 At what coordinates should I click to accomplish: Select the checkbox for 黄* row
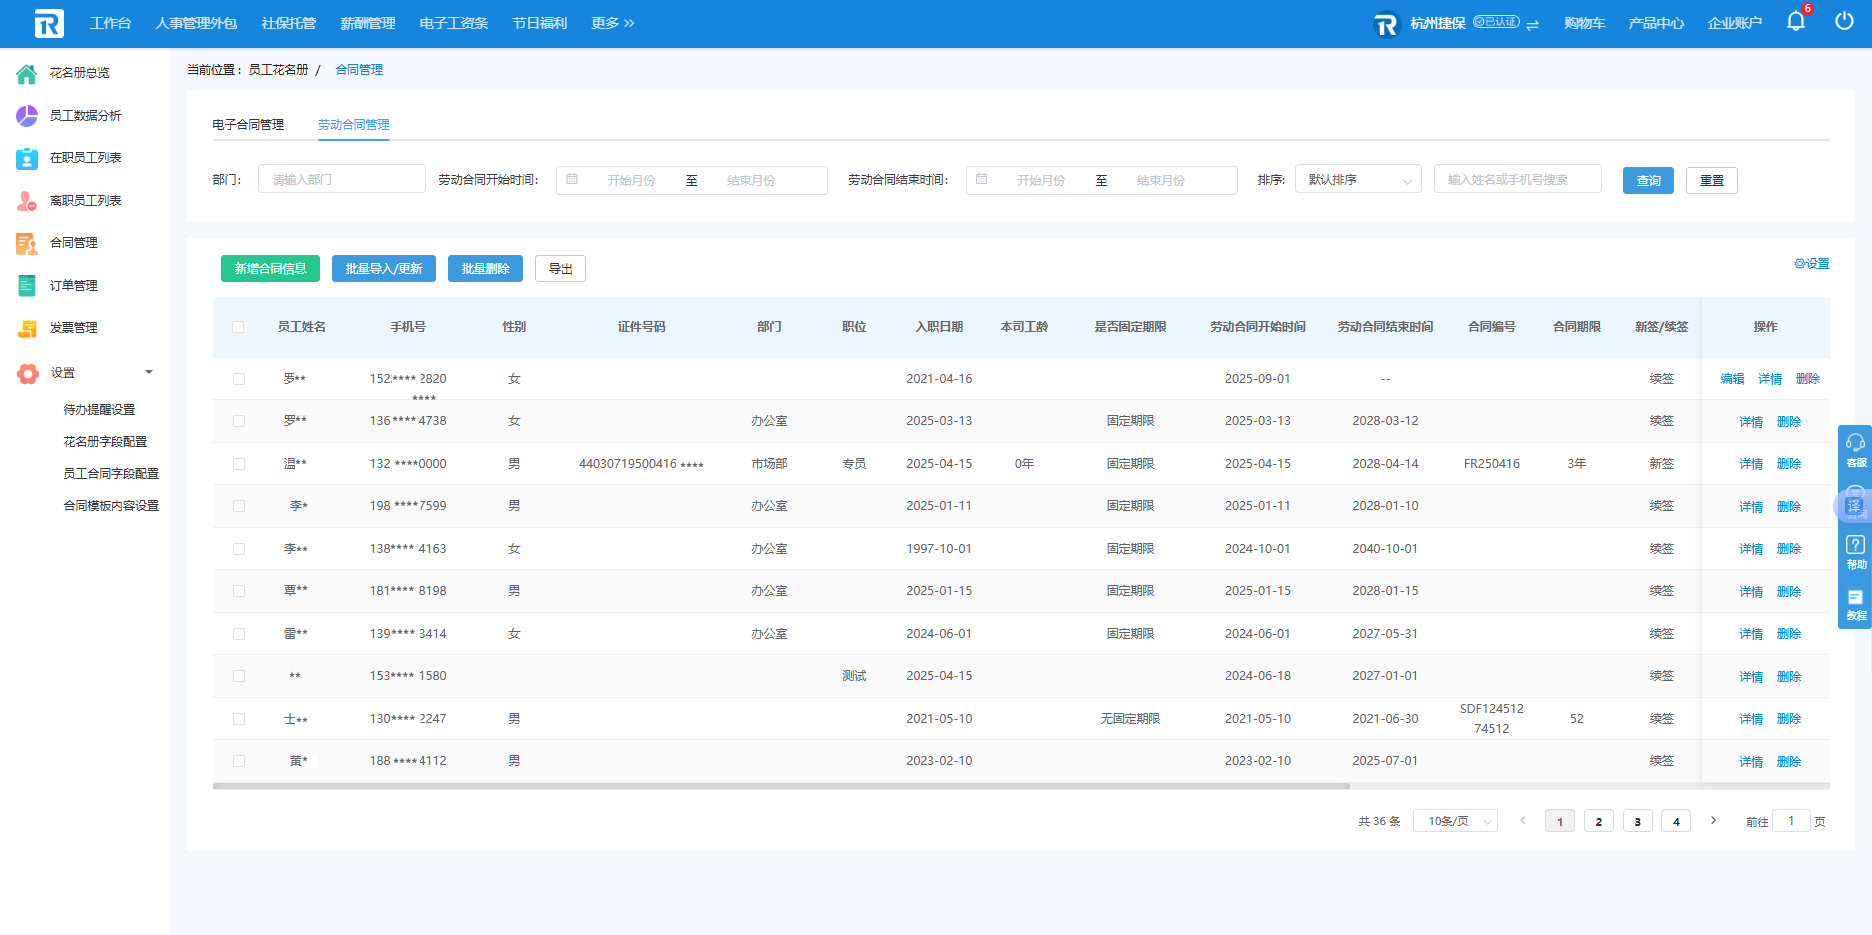coord(238,761)
